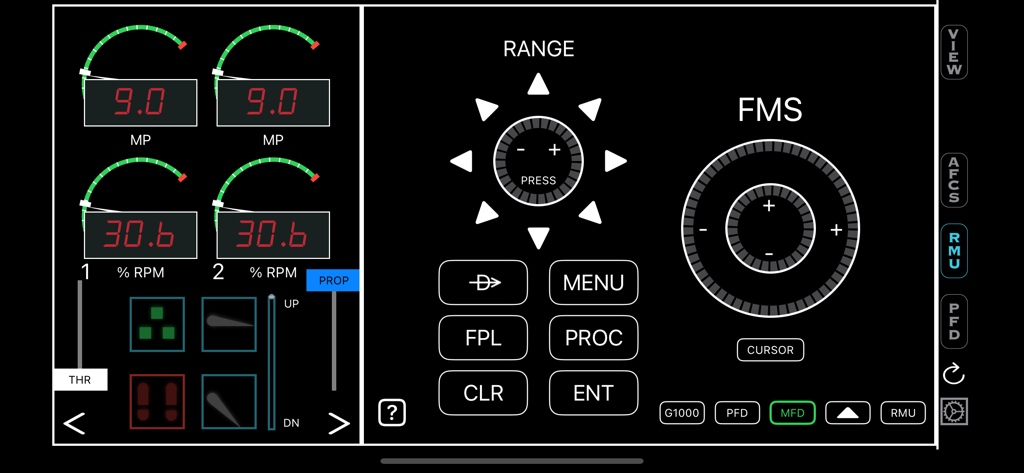
Task: Switch to the G1000 tab
Action: pos(682,413)
